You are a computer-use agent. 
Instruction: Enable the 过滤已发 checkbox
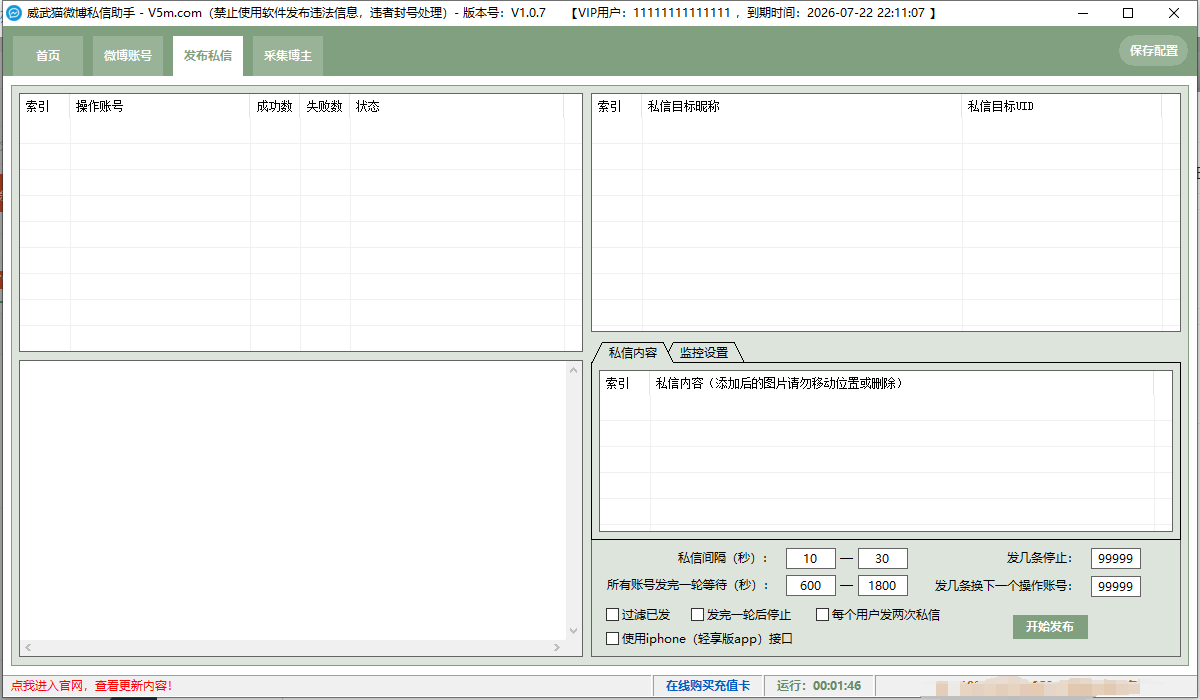point(613,615)
